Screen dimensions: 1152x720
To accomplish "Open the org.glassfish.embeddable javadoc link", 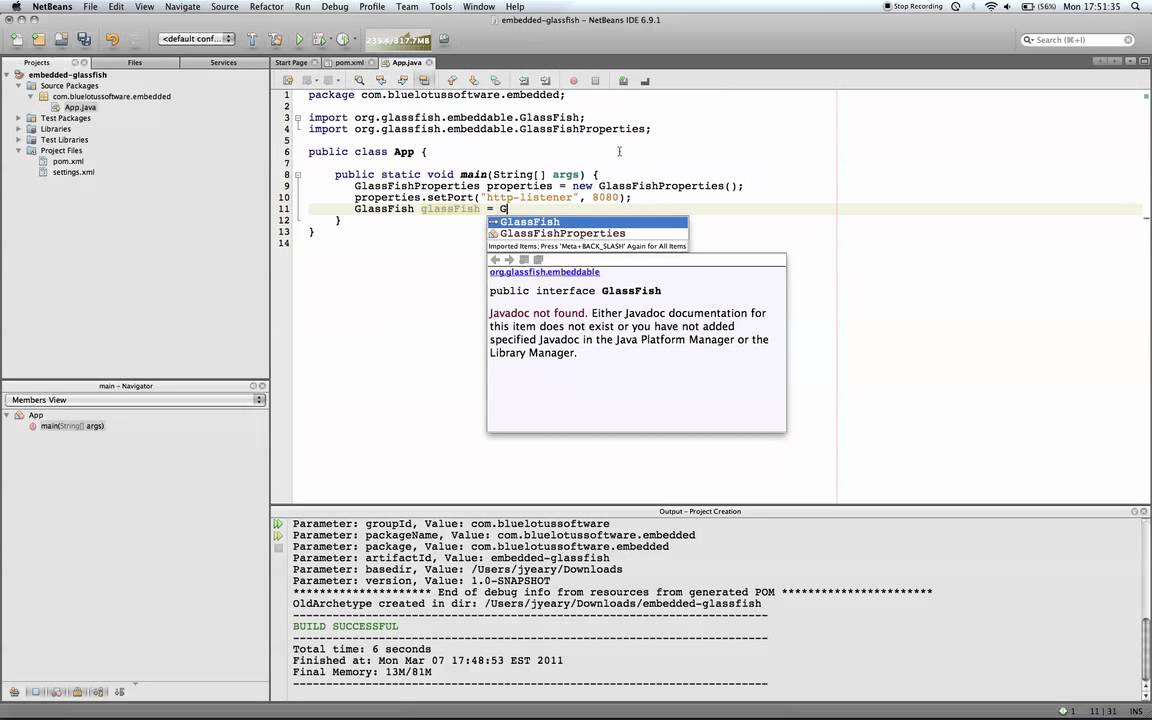I will [544, 272].
